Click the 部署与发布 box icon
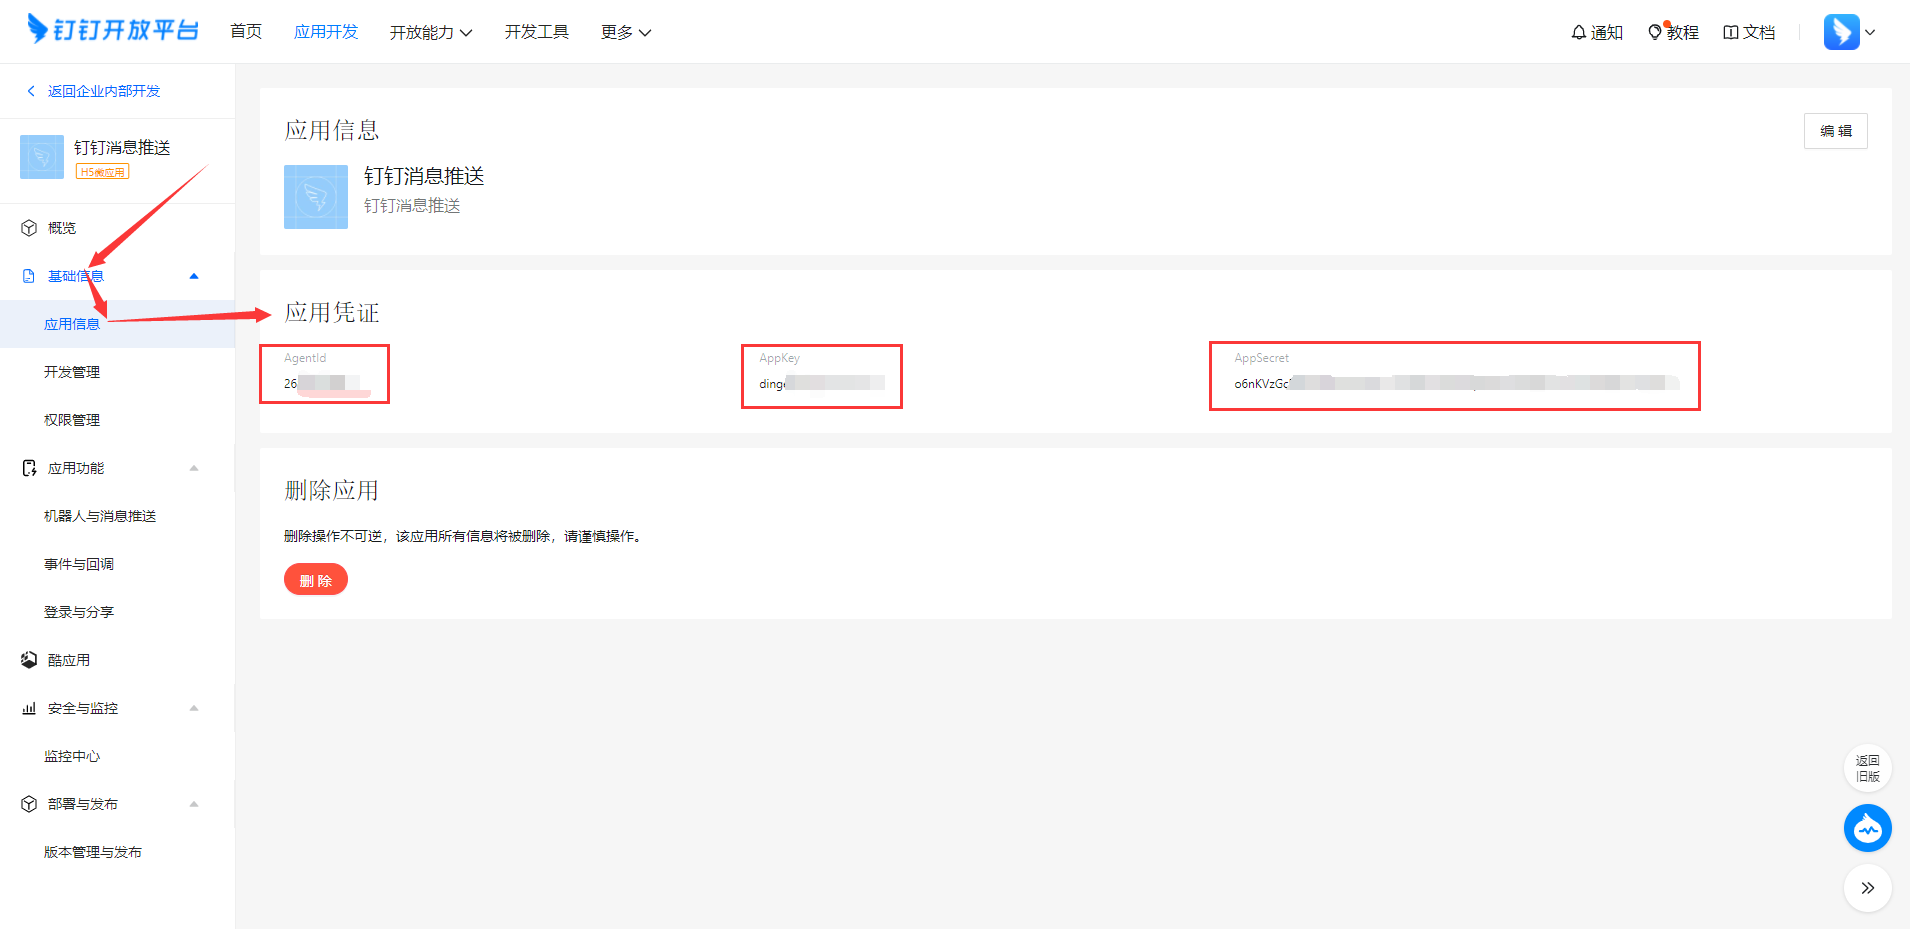The width and height of the screenshot is (1910, 929). point(29,804)
